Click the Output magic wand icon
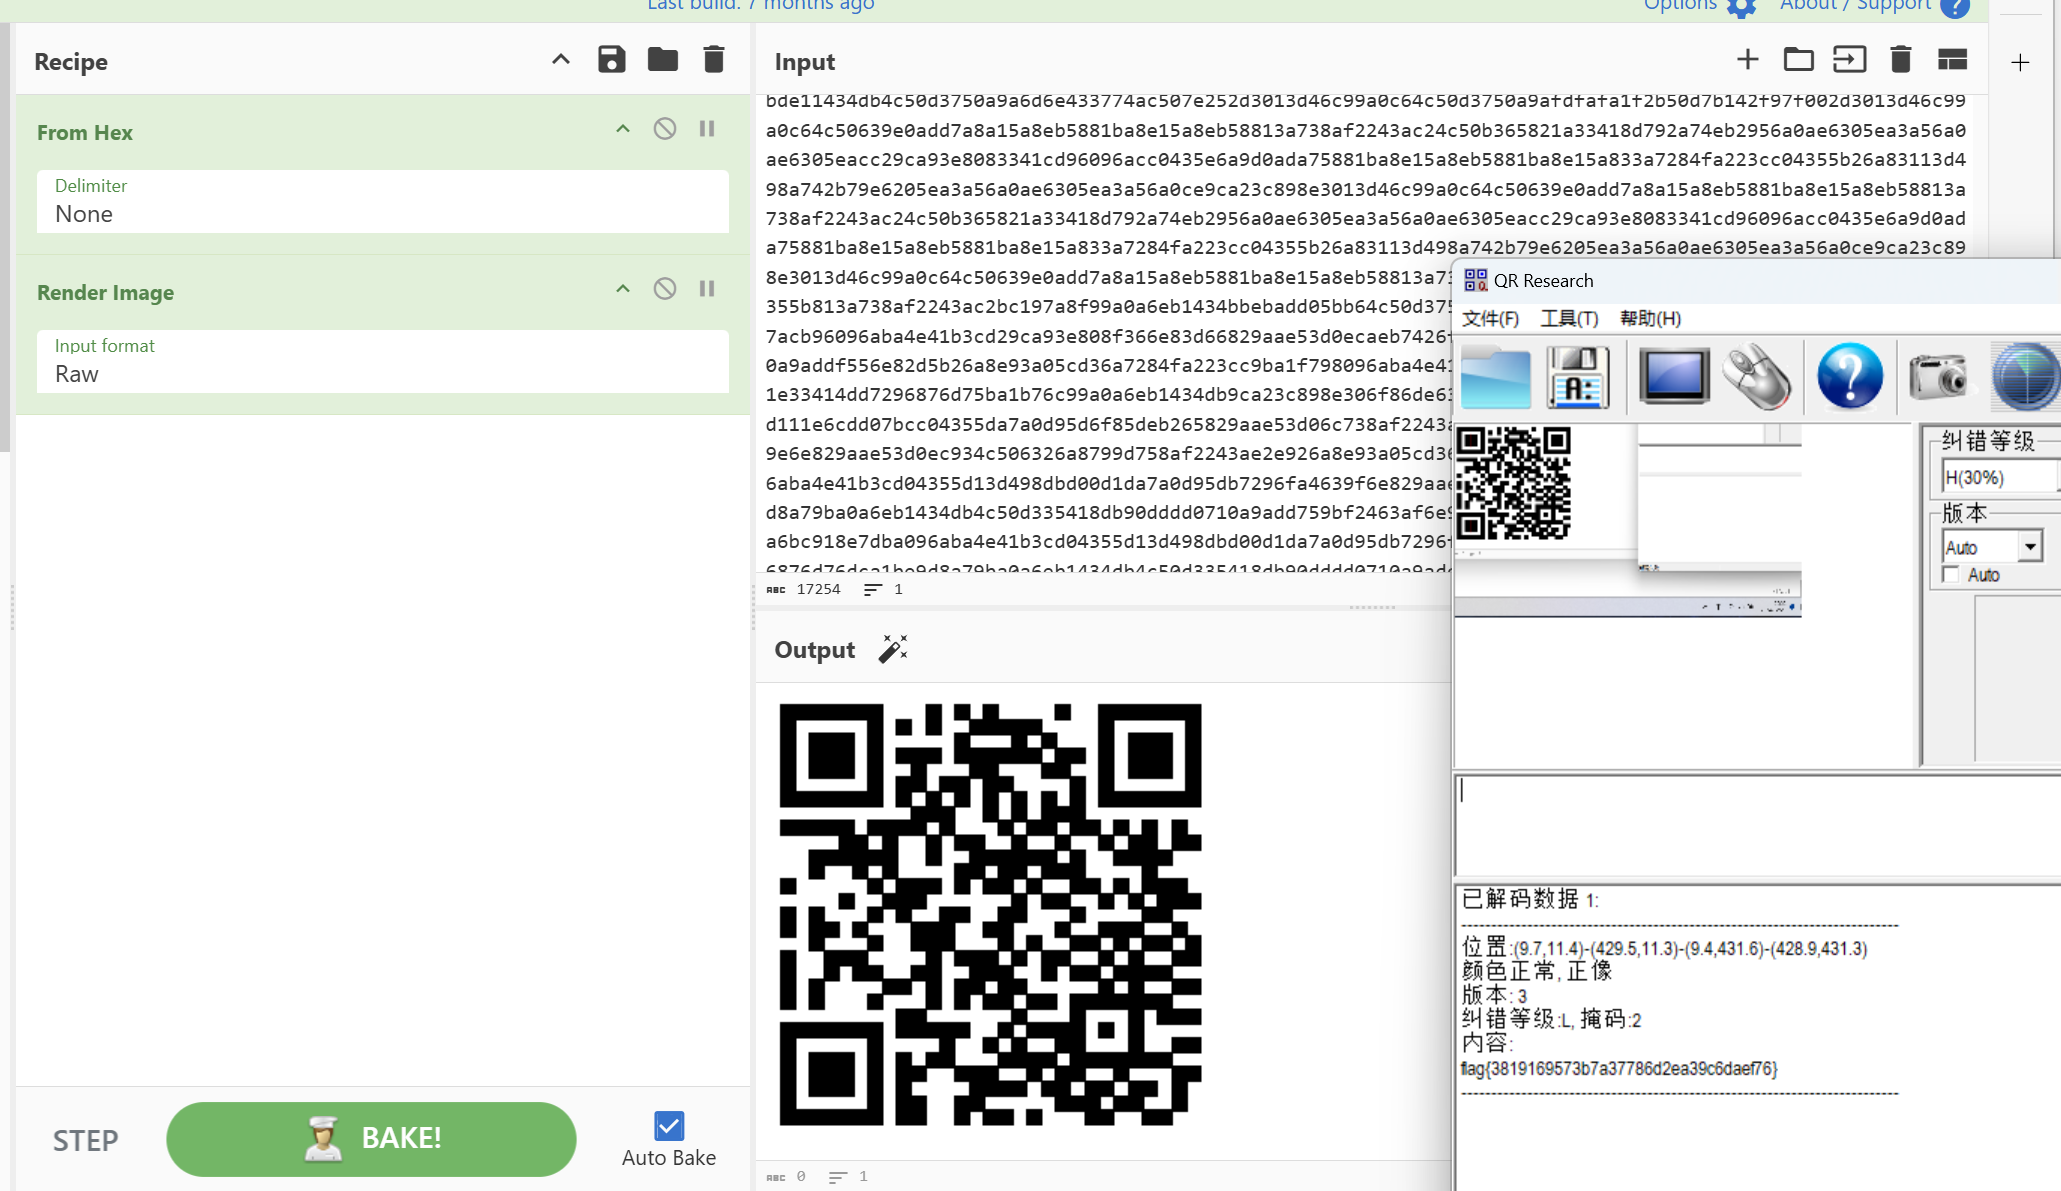The height and width of the screenshot is (1191, 2061). pos(893,649)
